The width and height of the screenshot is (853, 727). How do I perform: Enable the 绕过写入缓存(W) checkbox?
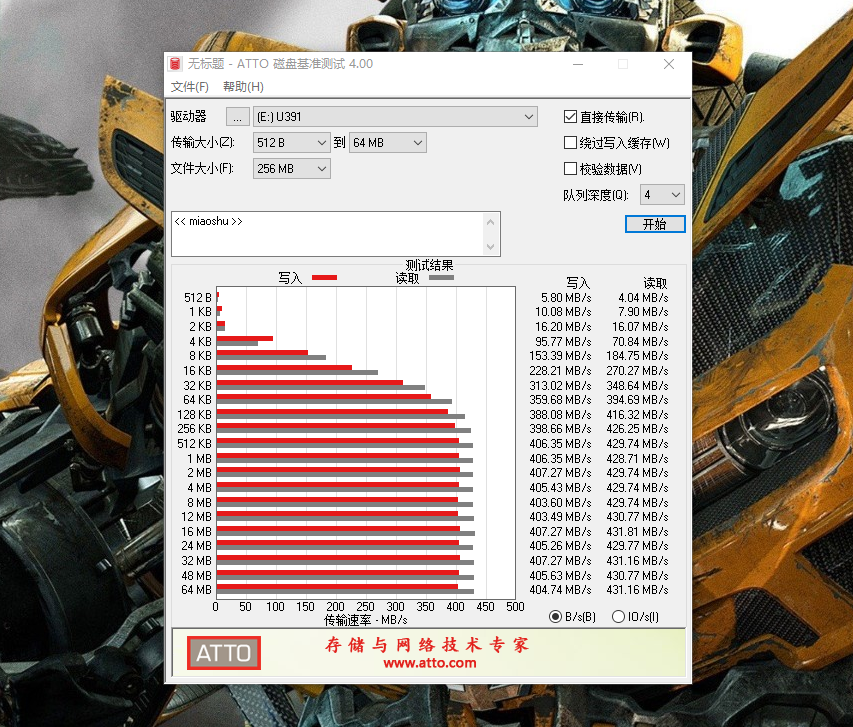(570, 142)
